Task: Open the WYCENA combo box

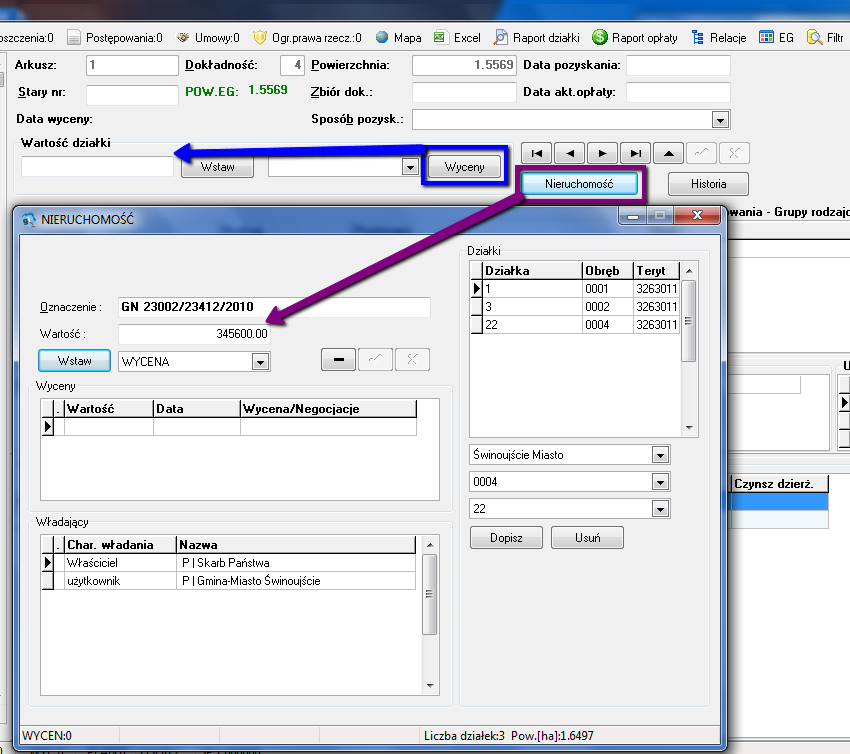Action: click(x=260, y=362)
